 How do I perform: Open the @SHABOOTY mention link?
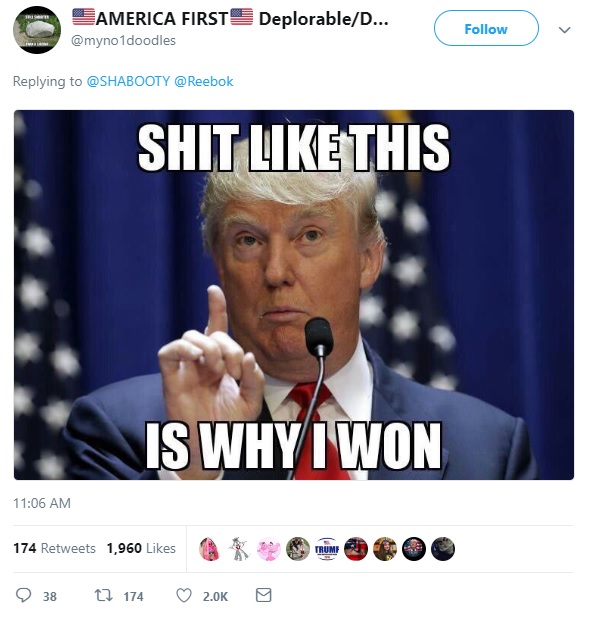pyautogui.click(x=128, y=81)
